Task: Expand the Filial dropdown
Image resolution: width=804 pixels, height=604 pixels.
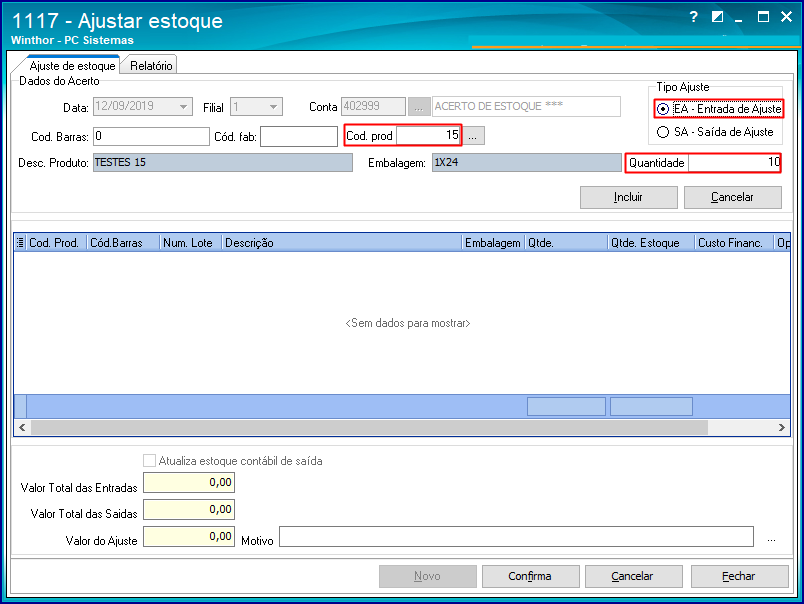Action: tap(273, 107)
